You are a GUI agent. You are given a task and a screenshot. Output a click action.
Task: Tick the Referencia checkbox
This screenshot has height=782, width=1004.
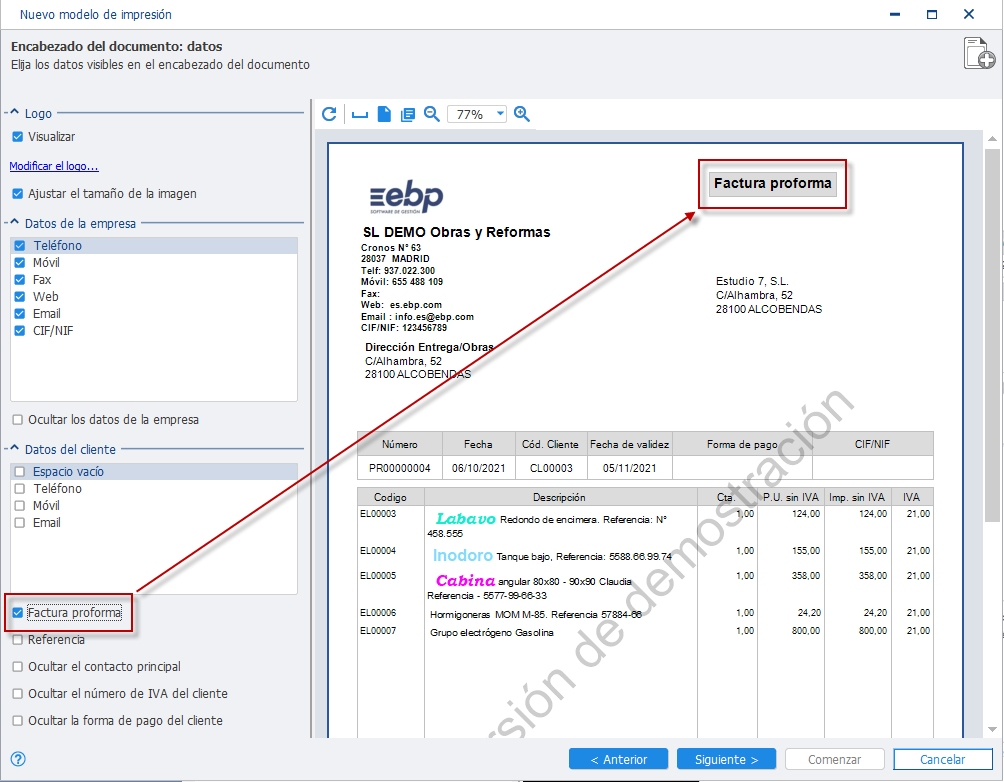[18, 640]
